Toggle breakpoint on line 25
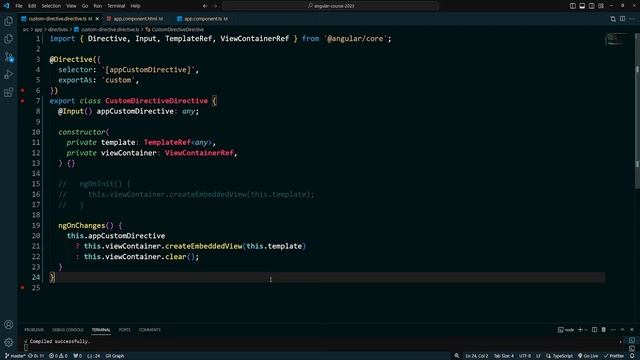The height and width of the screenshot is (360, 640). tap(22, 288)
